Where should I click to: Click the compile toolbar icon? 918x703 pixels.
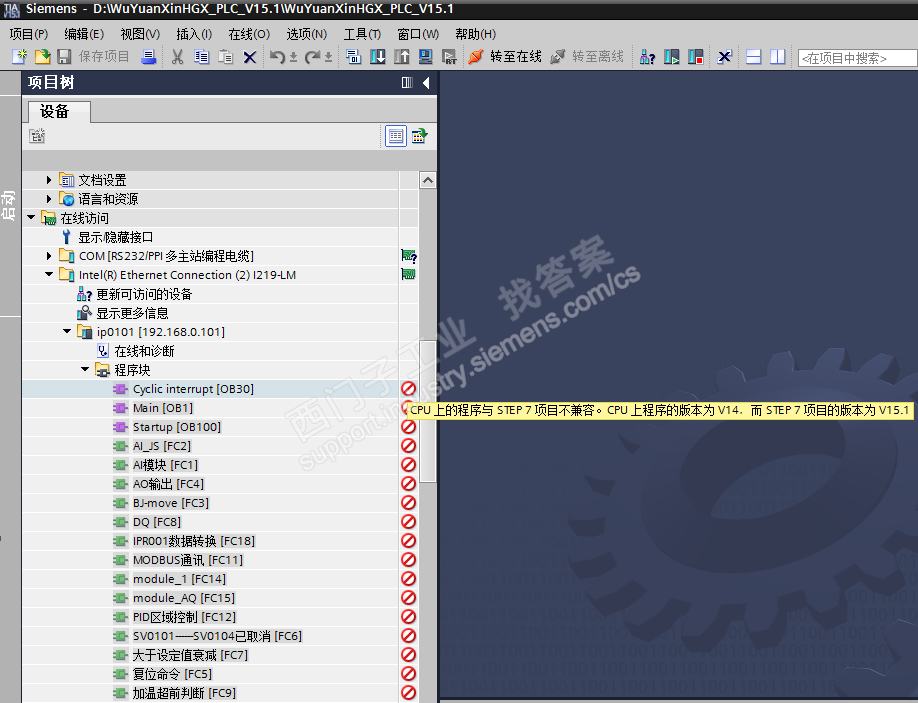click(354, 57)
